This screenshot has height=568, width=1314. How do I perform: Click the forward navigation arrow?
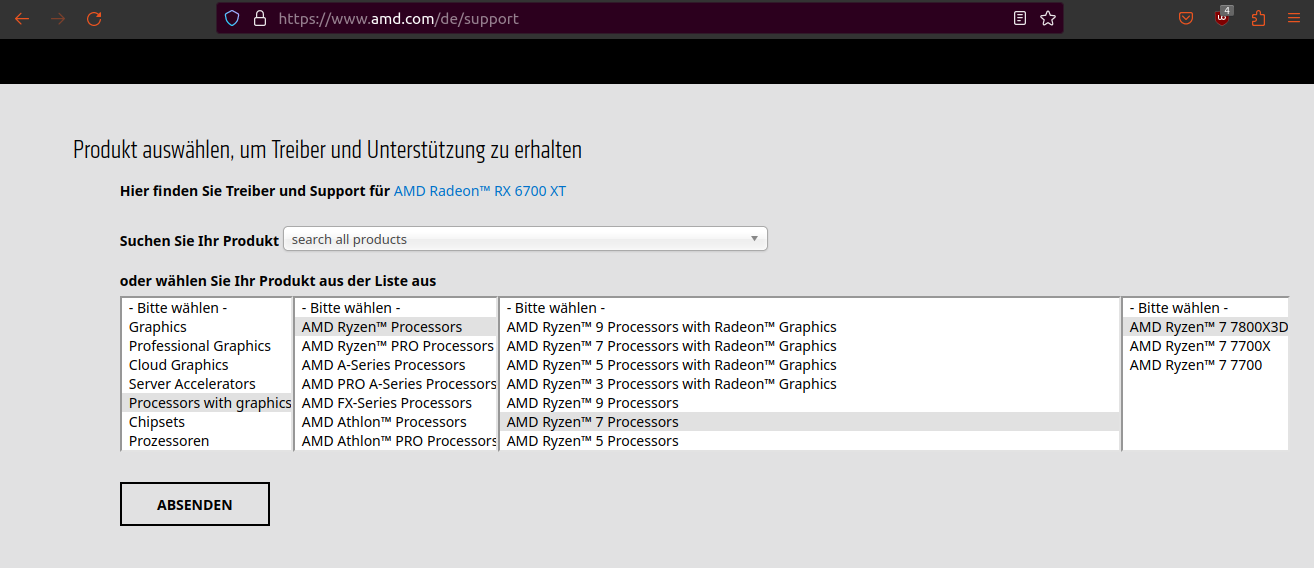pos(58,18)
